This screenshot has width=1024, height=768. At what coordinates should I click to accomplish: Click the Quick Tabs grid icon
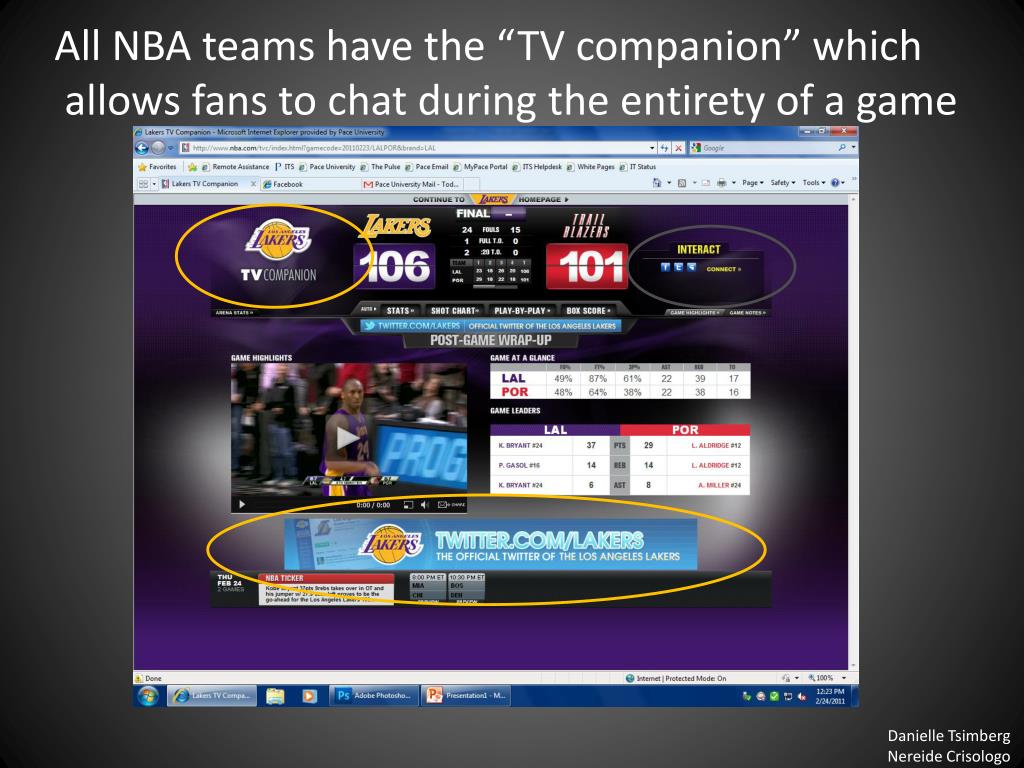143,184
